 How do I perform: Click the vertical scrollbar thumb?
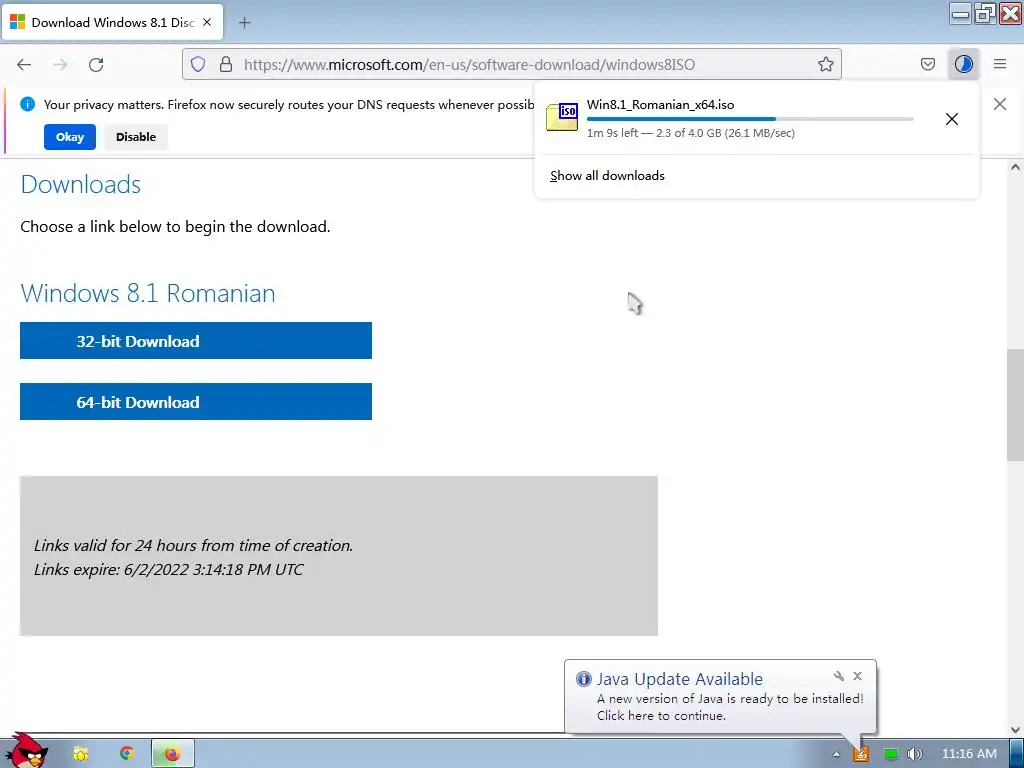click(1015, 405)
